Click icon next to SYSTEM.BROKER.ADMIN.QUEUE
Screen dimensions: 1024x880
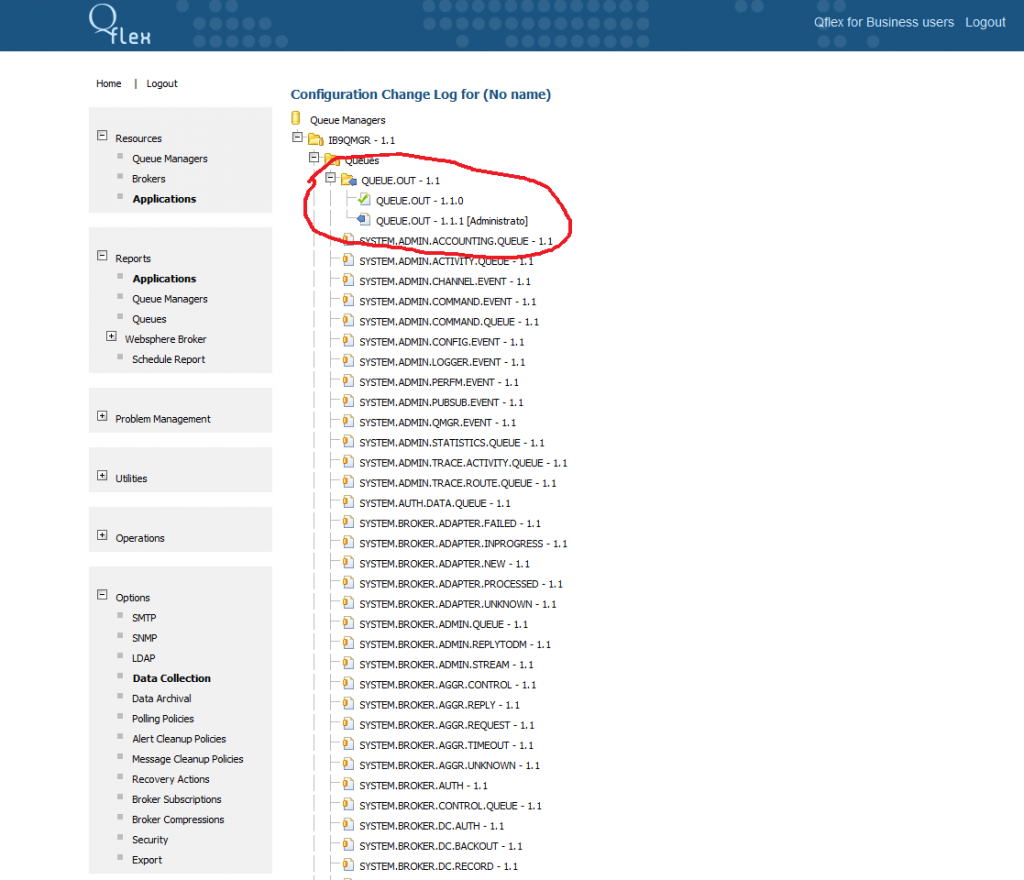(348, 623)
